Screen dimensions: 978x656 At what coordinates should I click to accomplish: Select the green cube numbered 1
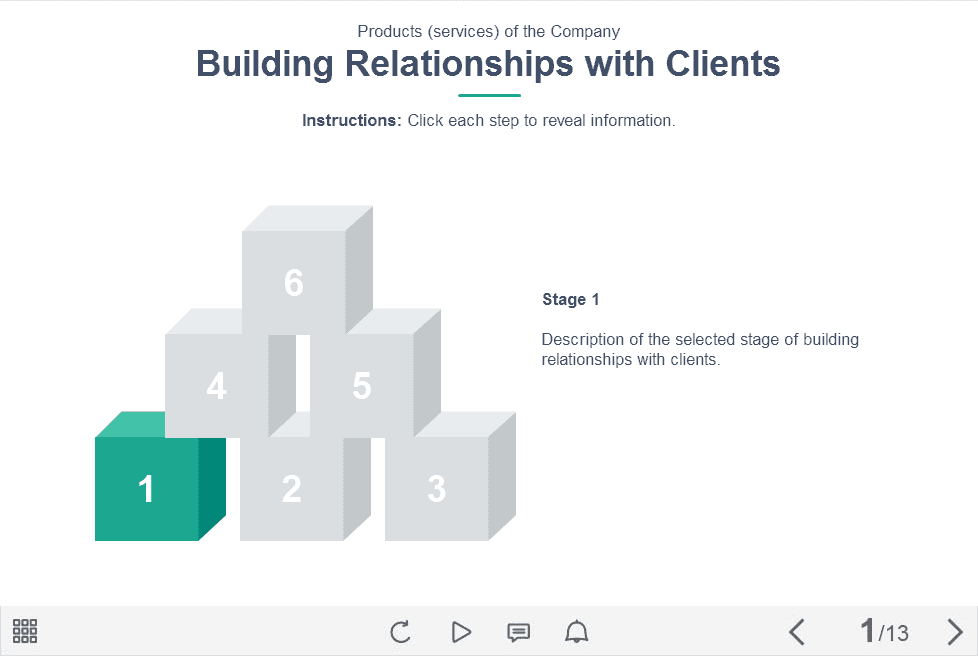[147, 488]
